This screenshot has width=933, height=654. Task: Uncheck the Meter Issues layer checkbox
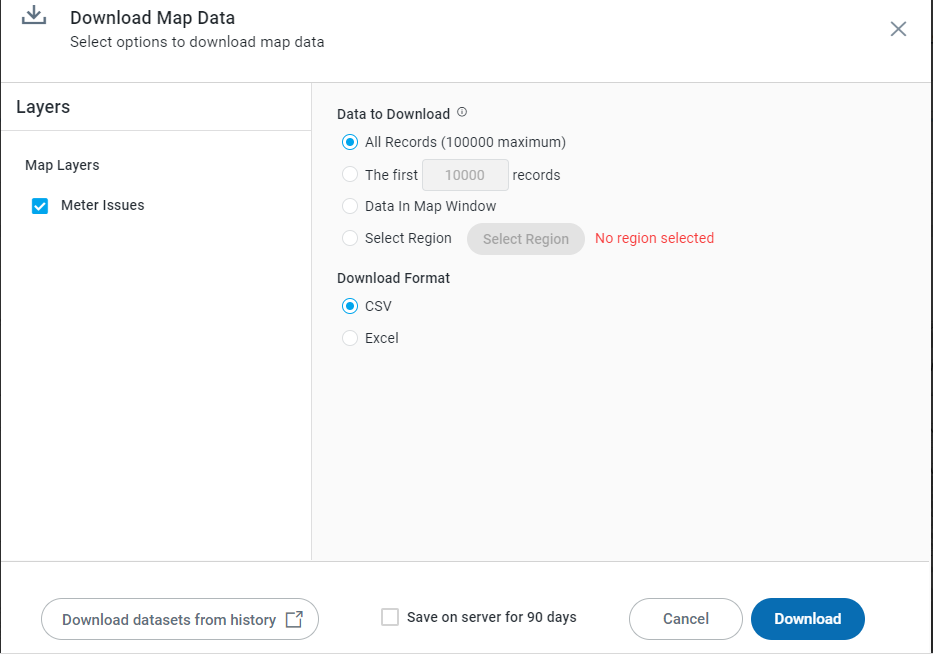[x=40, y=206]
